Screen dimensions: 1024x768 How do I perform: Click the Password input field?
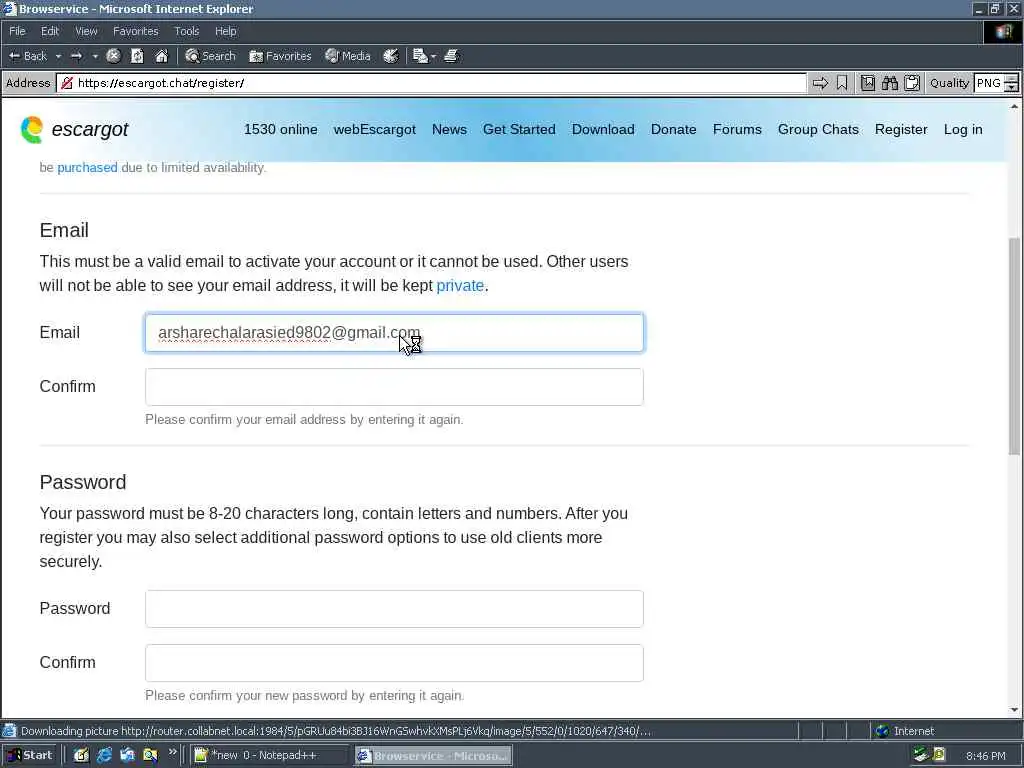[x=394, y=609]
